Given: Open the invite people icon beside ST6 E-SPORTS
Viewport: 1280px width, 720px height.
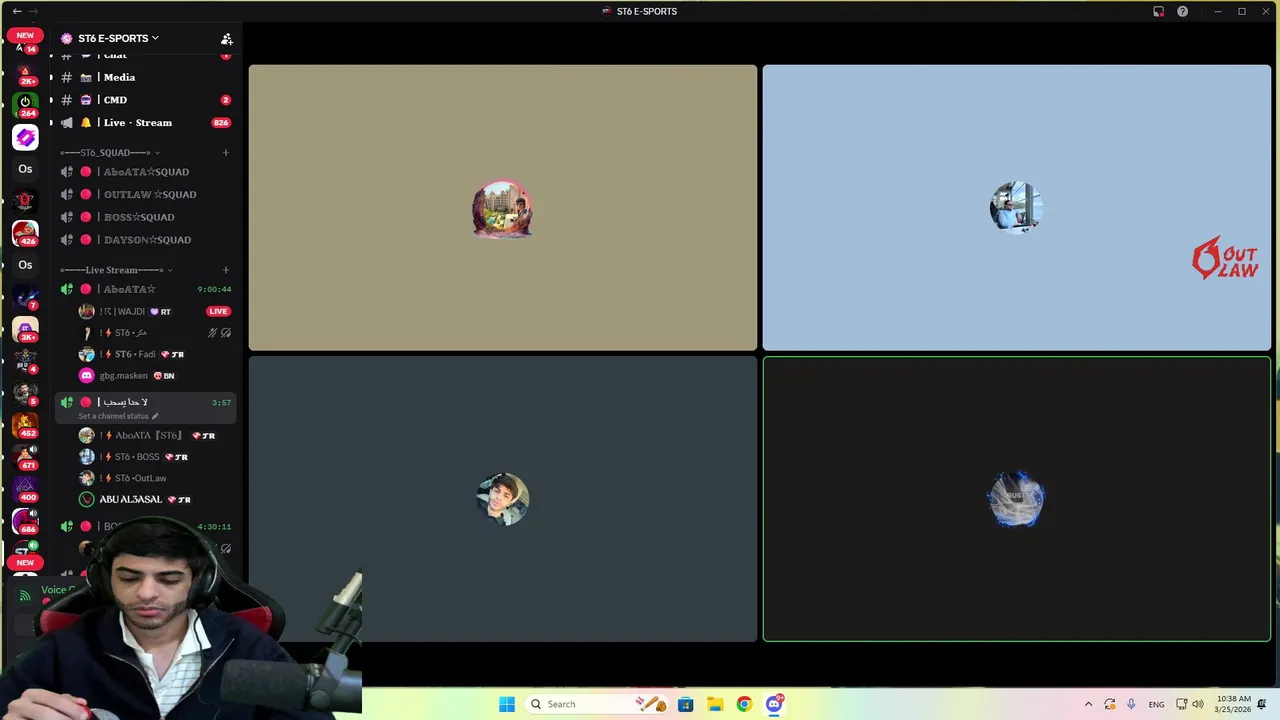Looking at the screenshot, I should tap(227, 39).
